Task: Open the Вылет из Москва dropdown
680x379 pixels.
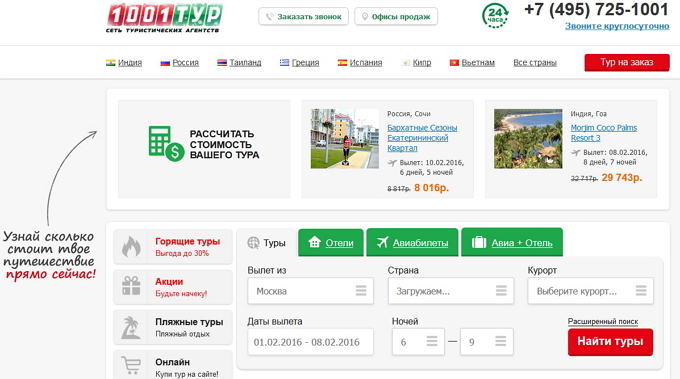Action: tap(311, 291)
